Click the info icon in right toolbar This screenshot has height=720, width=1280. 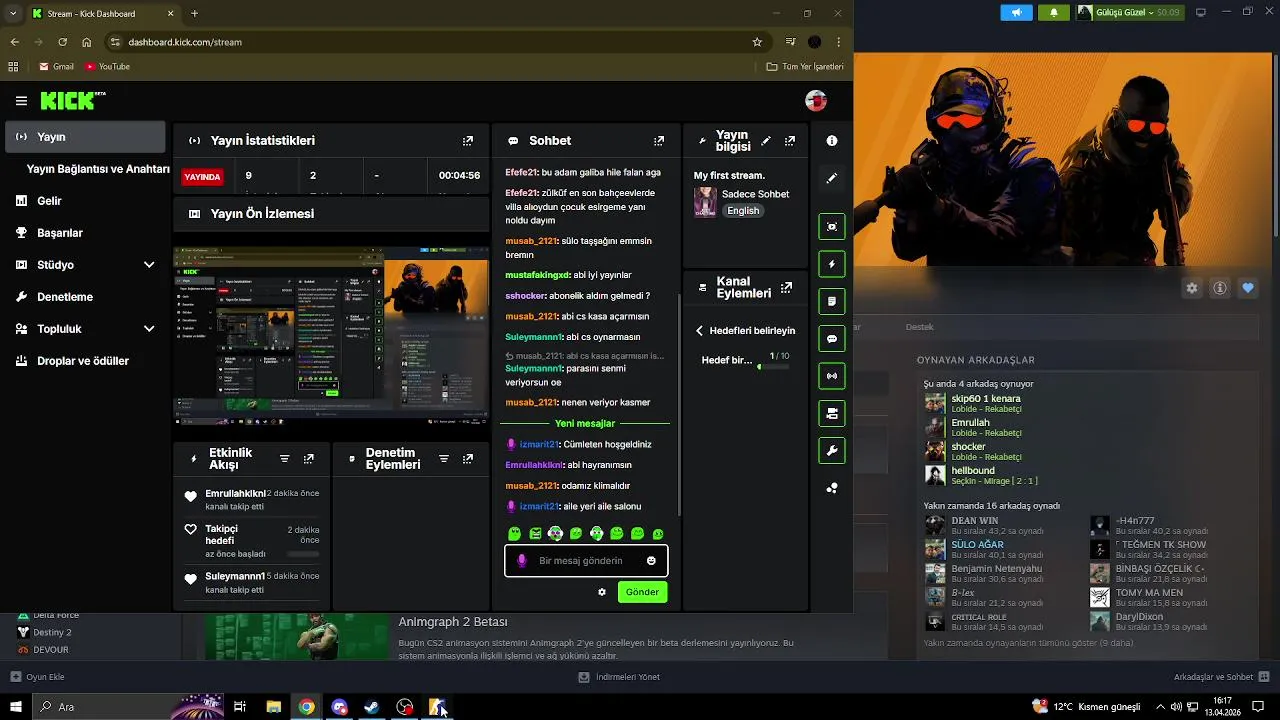click(x=831, y=141)
